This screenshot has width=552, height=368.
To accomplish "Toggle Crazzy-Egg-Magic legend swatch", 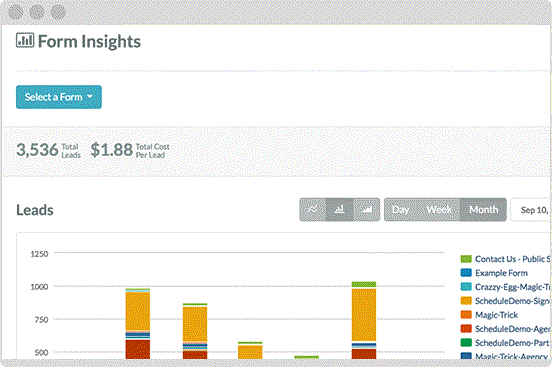I will tap(466, 287).
